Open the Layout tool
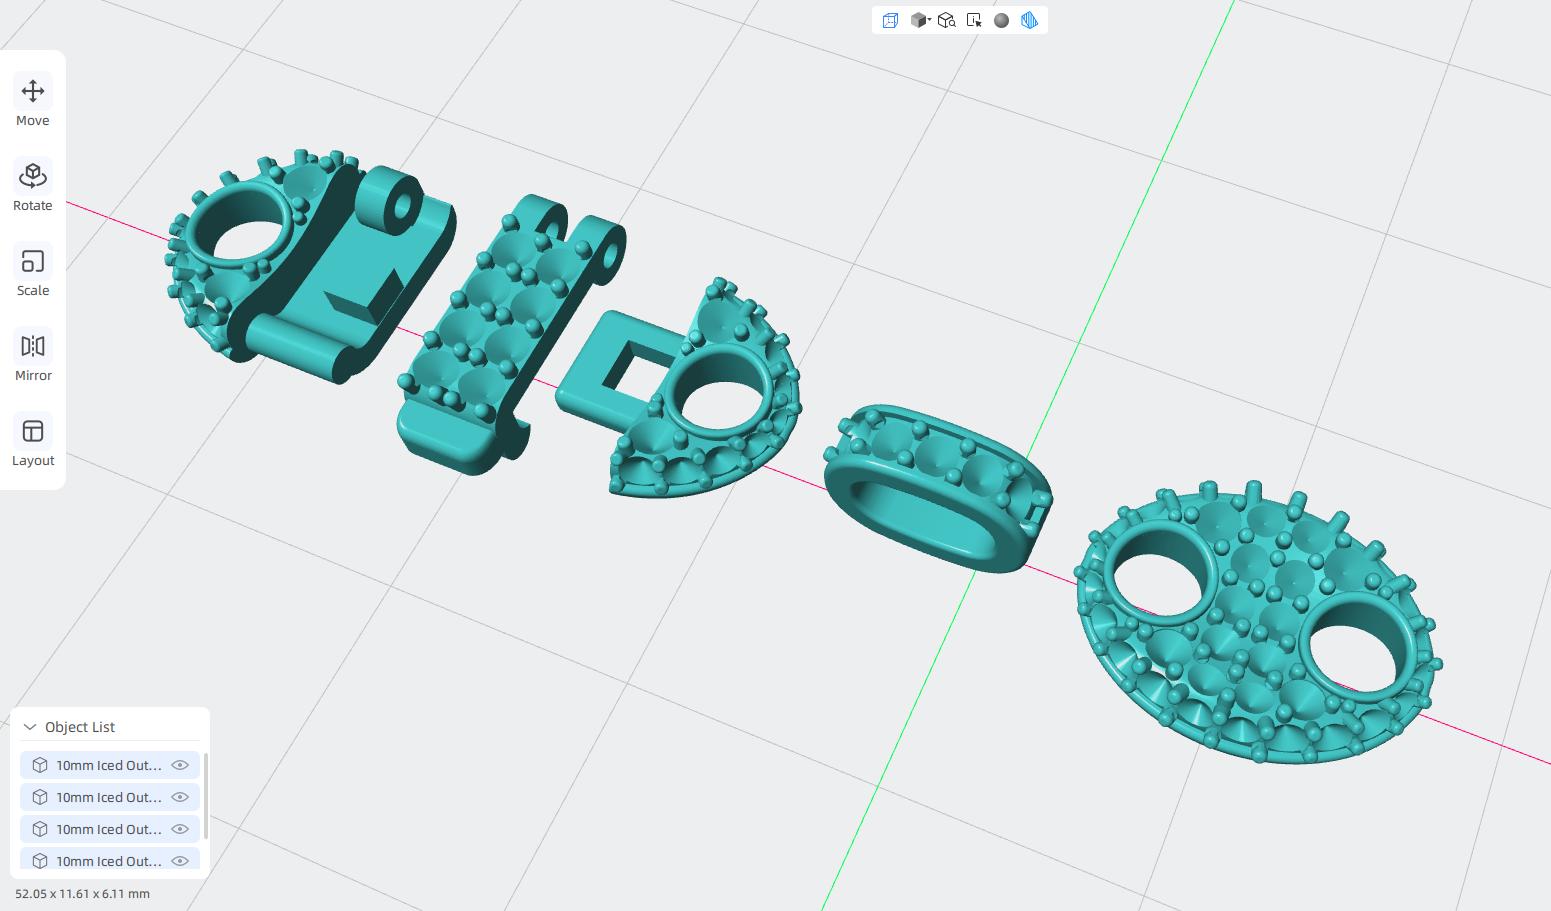The height and width of the screenshot is (911, 1551). (x=33, y=442)
